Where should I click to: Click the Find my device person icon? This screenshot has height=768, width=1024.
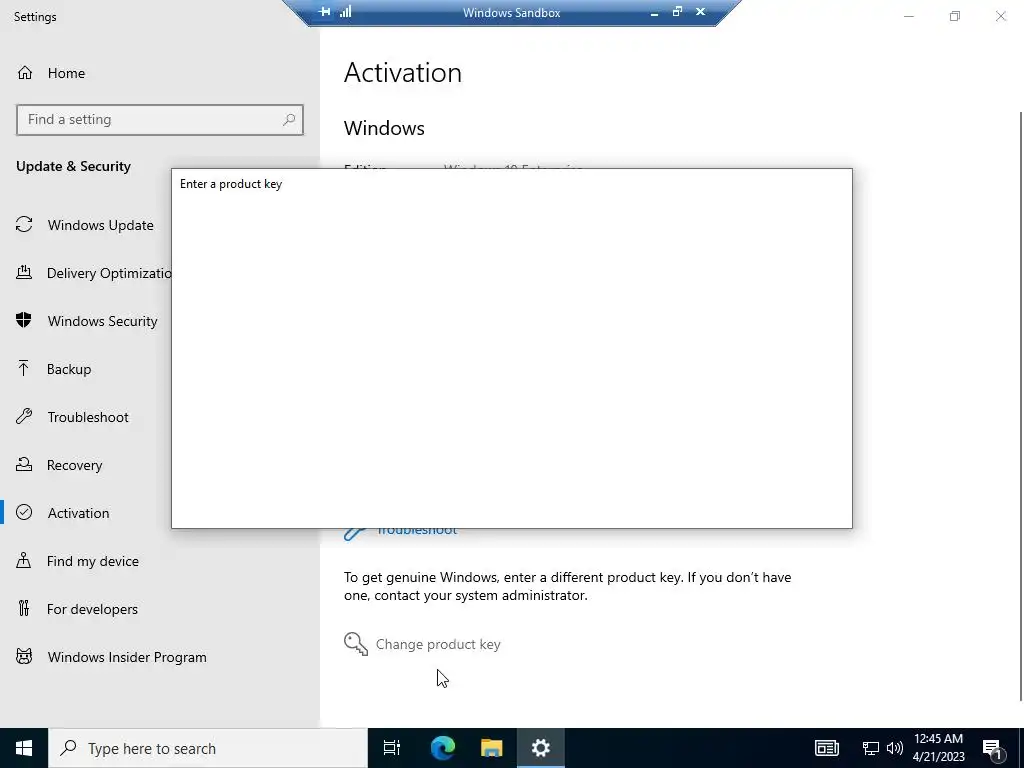tap(24, 560)
